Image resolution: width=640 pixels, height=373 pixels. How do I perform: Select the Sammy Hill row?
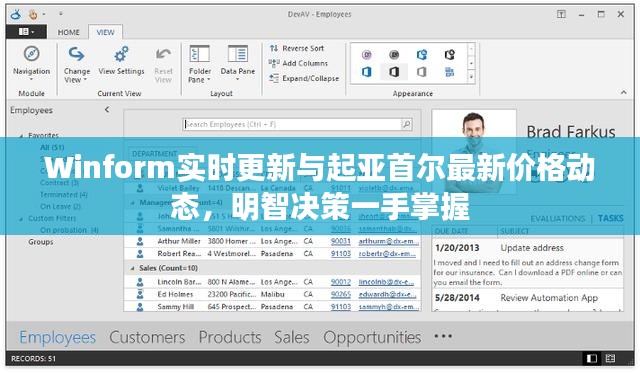(x=272, y=306)
